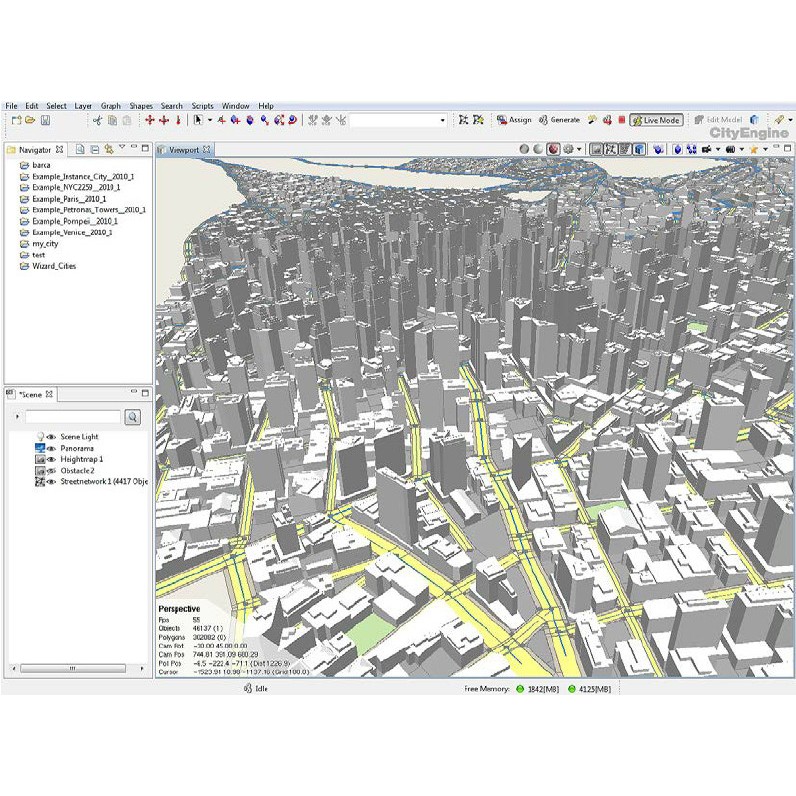Click the gear render settings icon
This screenshot has width=796, height=796.
click(x=568, y=149)
